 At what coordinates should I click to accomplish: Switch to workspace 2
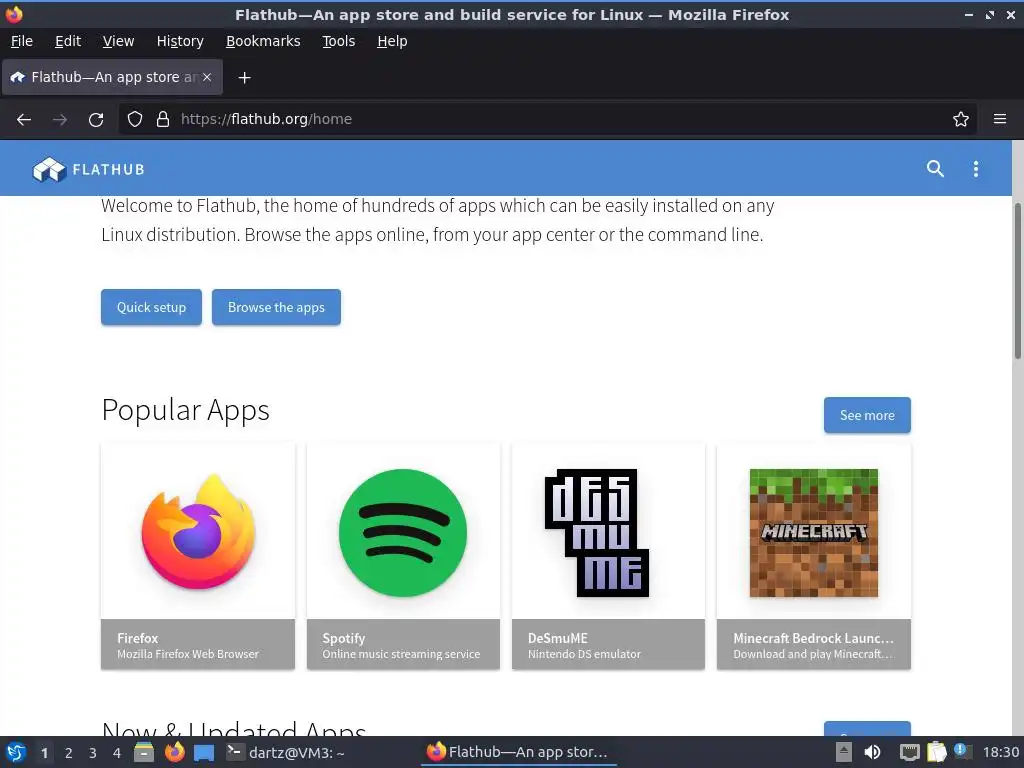point(69,753)
